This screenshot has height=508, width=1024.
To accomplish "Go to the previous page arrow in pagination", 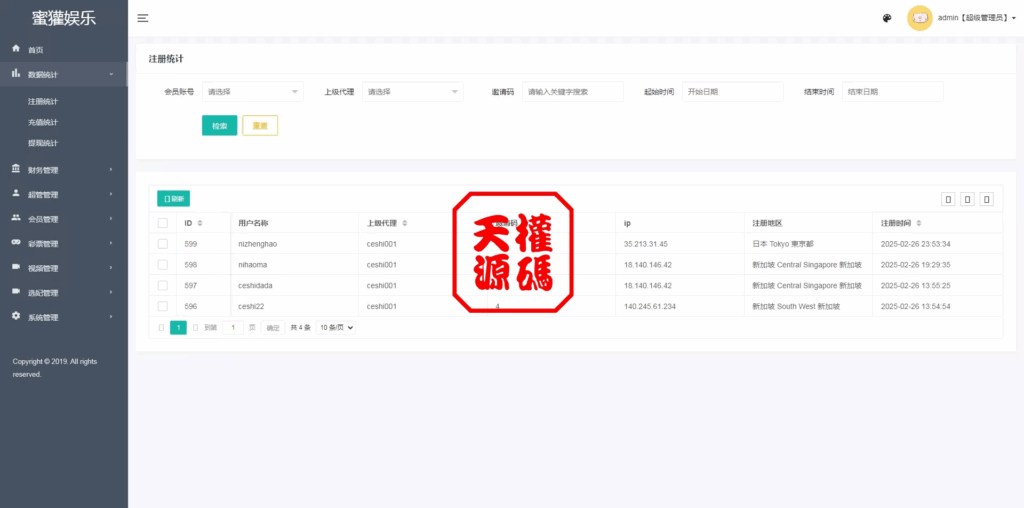I will (161, 328).
